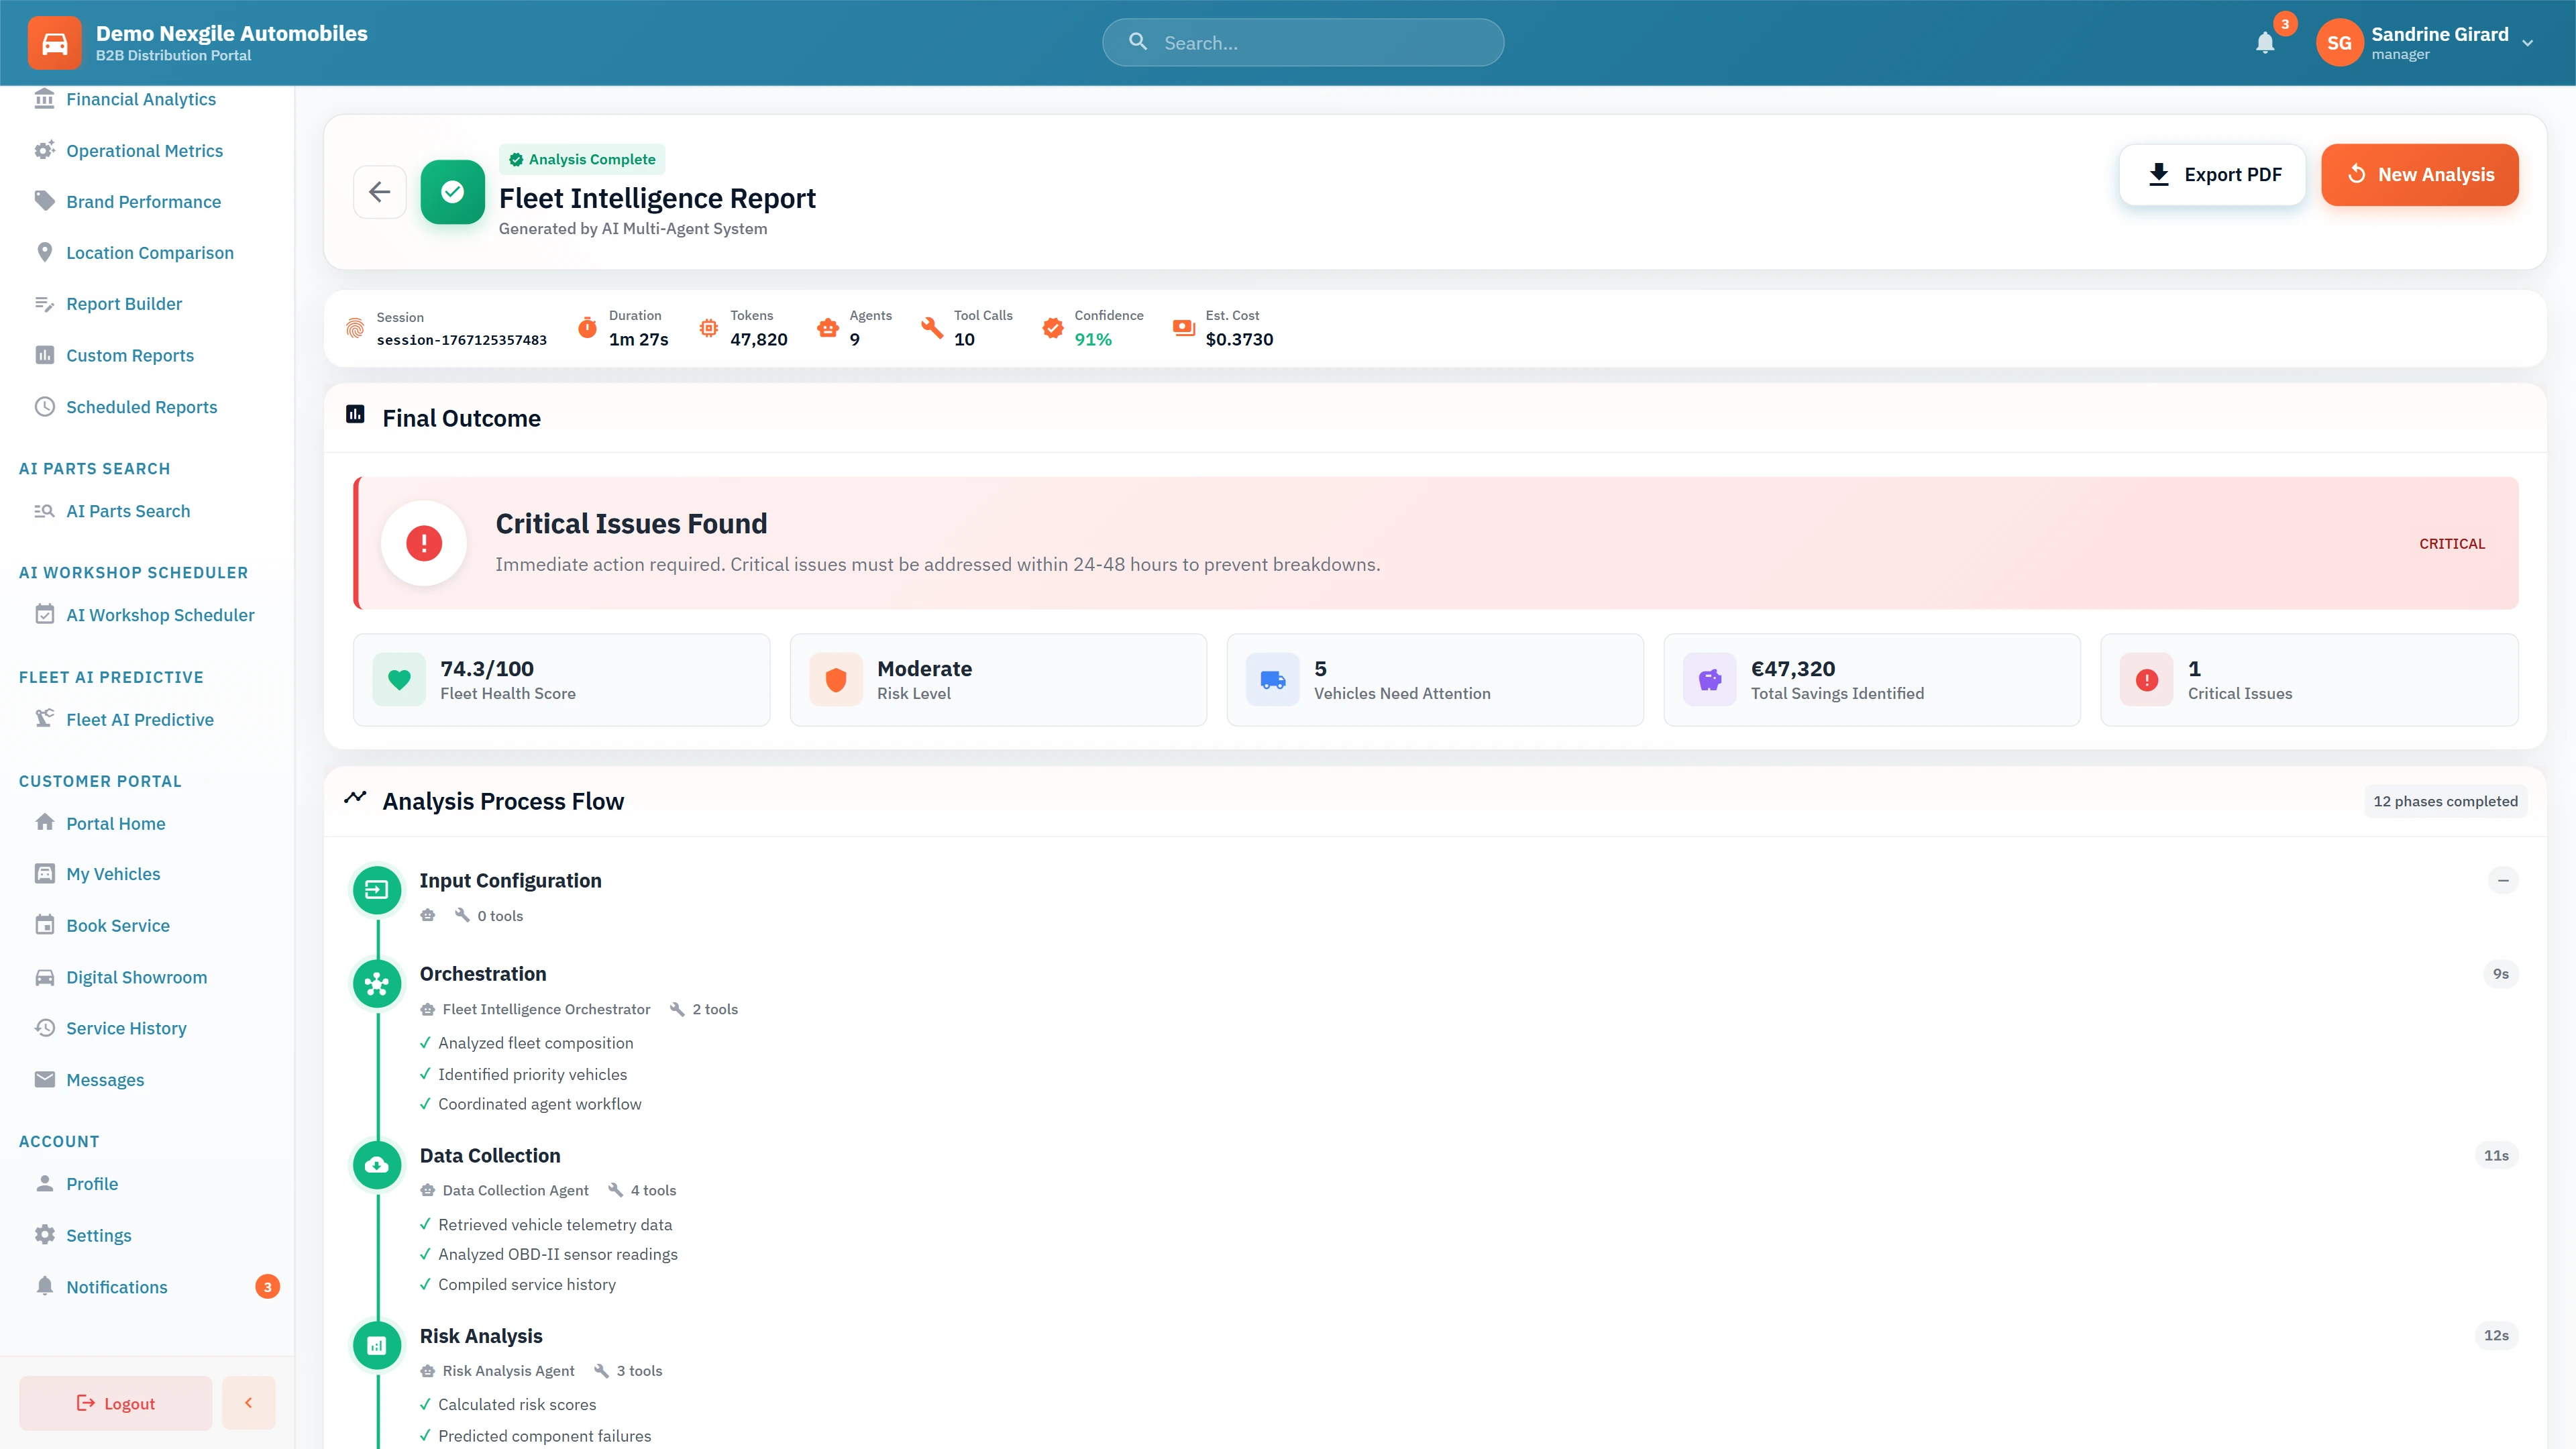The width and height of the screenshot is (2576, 1449).
Task: Click the notification bell icon
Action: click(x=2265, y=42)
